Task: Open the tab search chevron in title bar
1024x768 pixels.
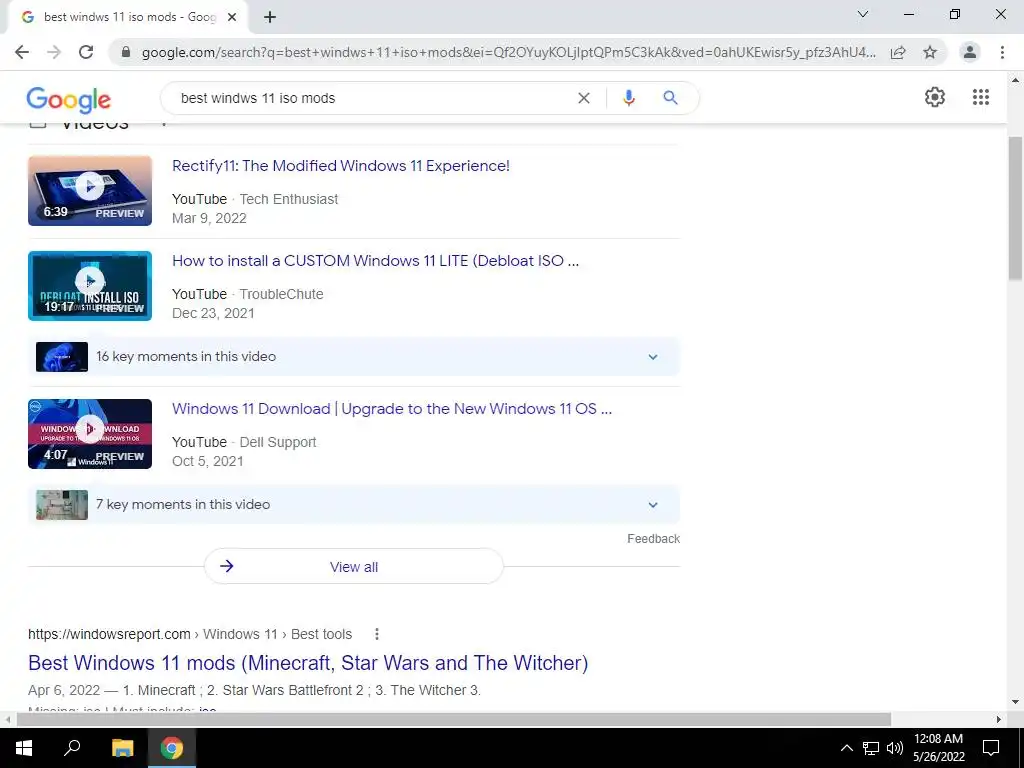Action: pyautogui.click(x=863, y=14)
